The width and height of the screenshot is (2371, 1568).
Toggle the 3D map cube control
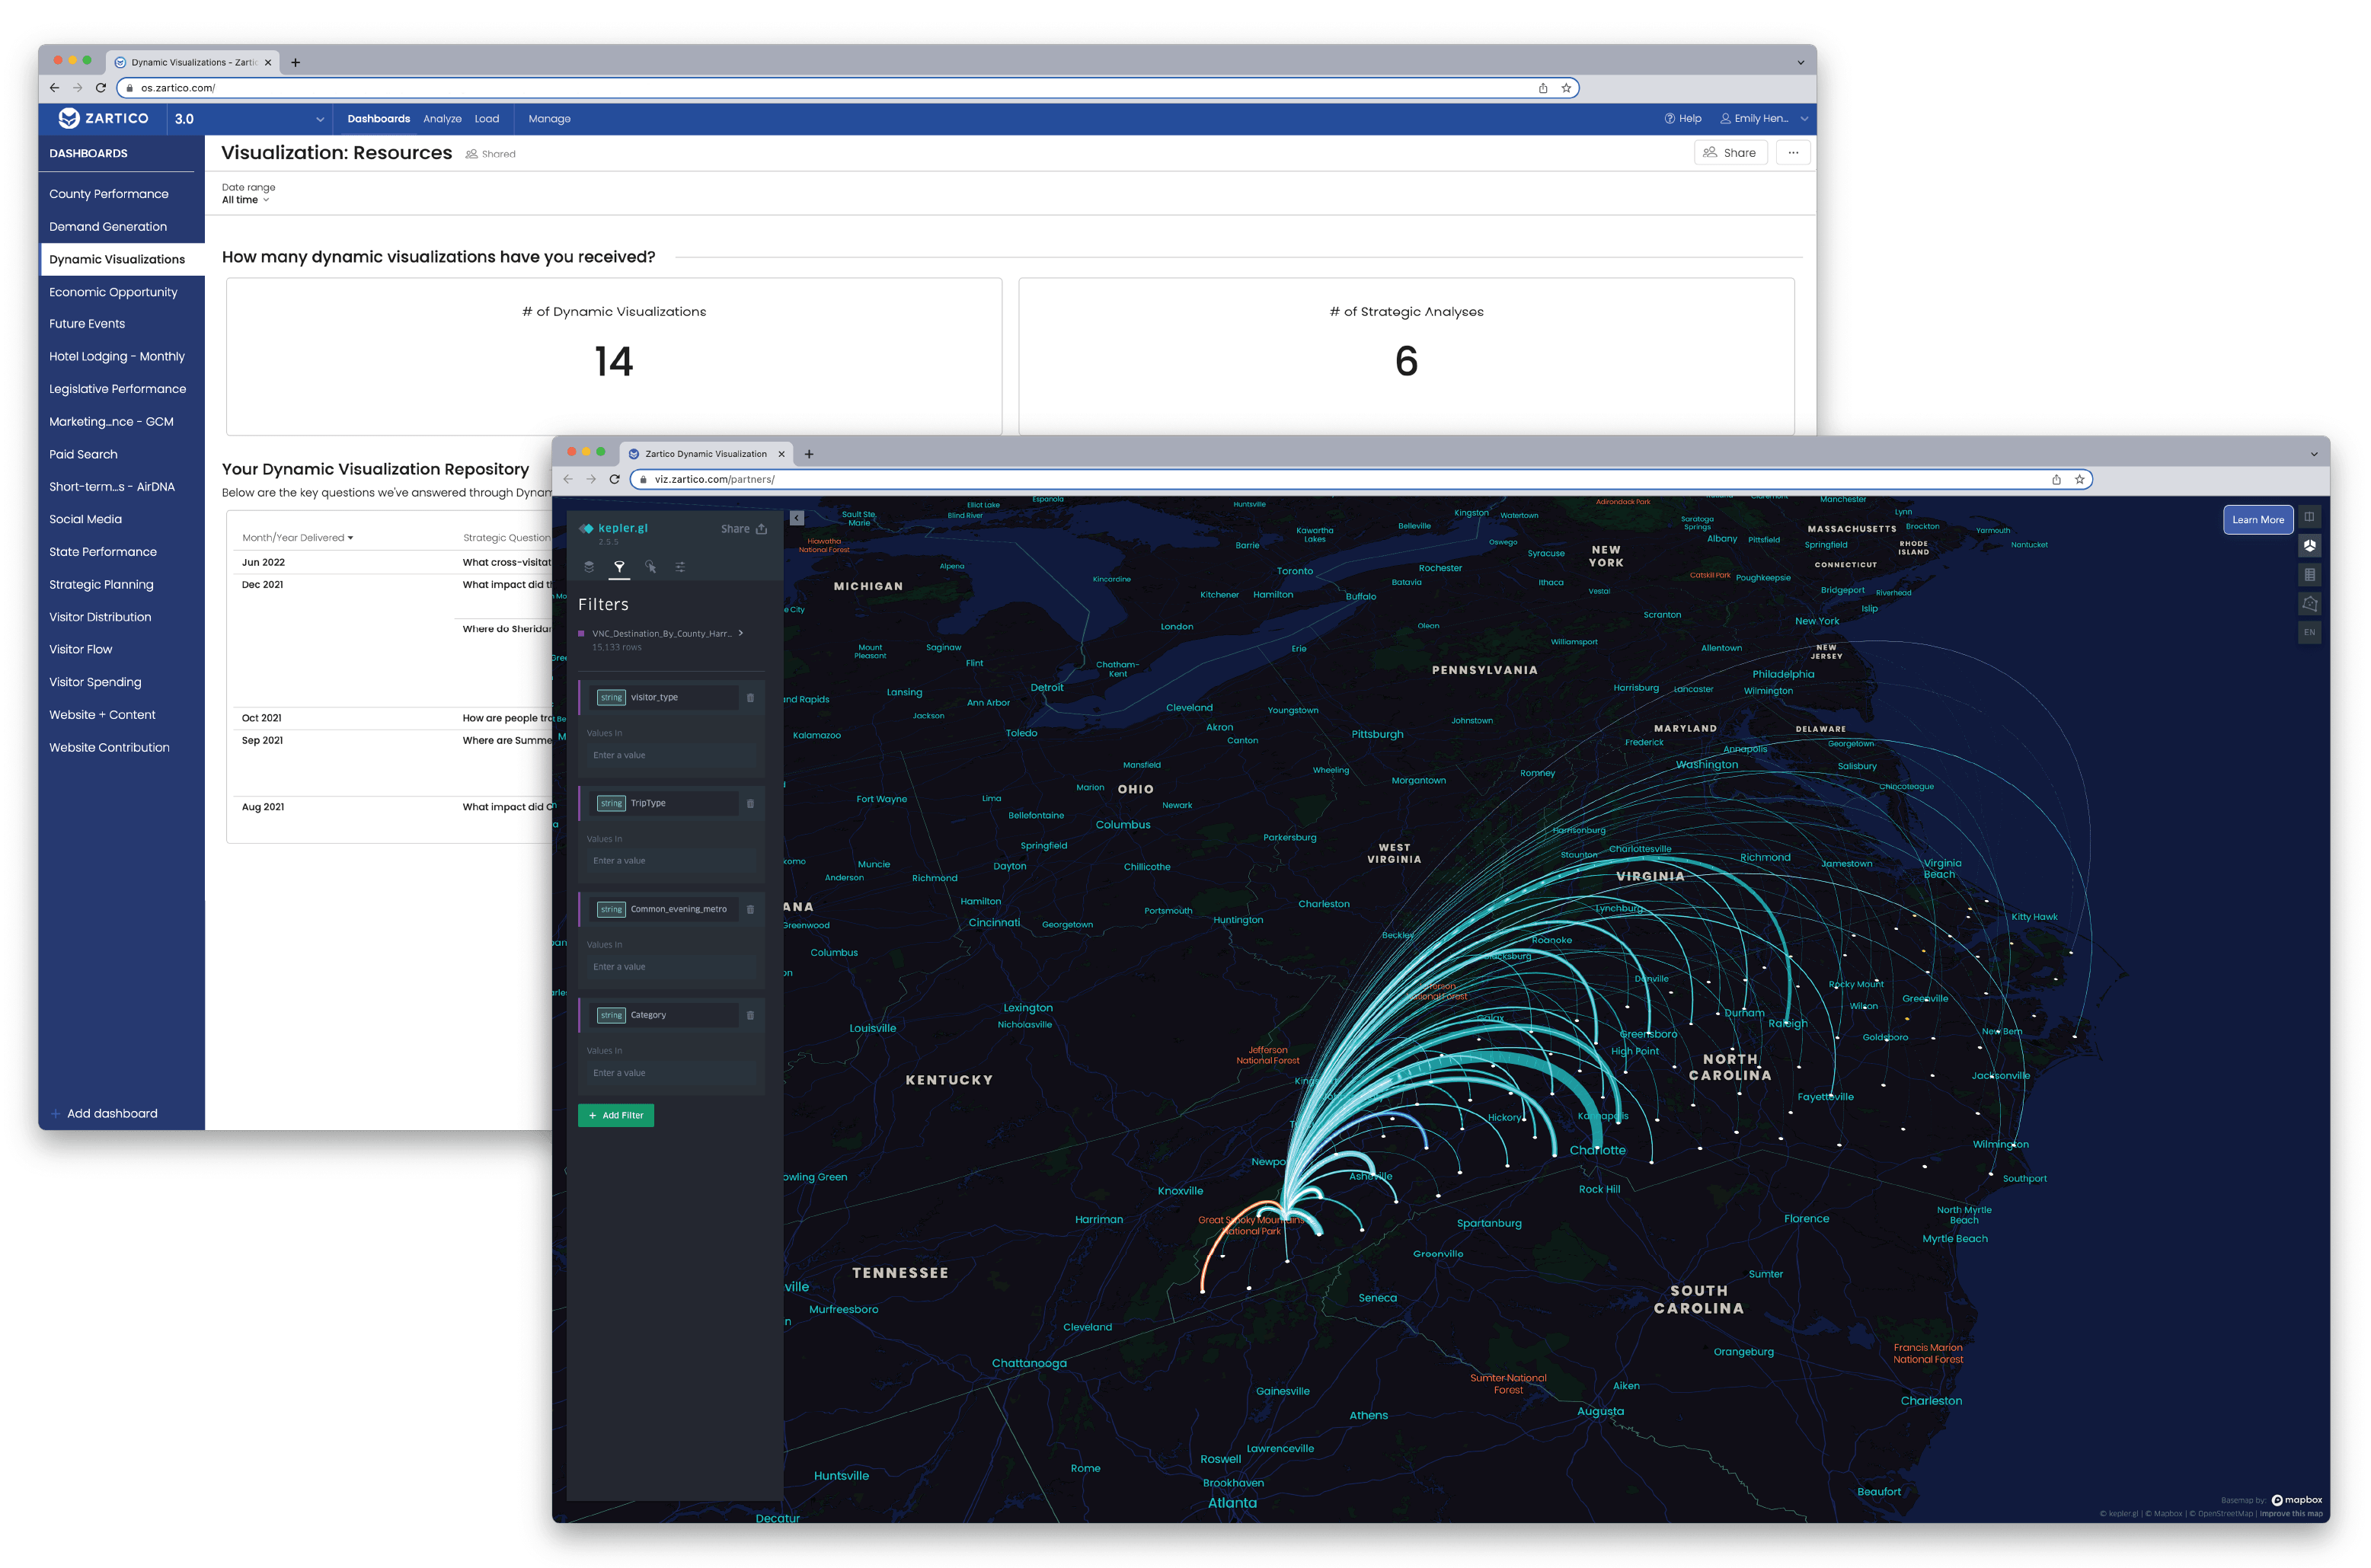click(x=2309, y=546)
